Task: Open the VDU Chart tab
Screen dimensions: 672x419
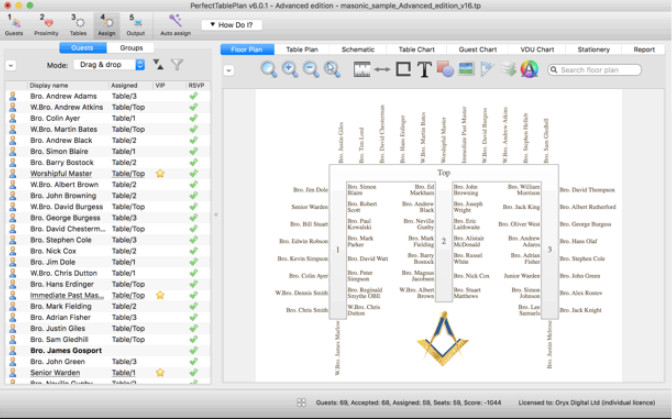Action: pyautogui.click(x=537, y=49)
